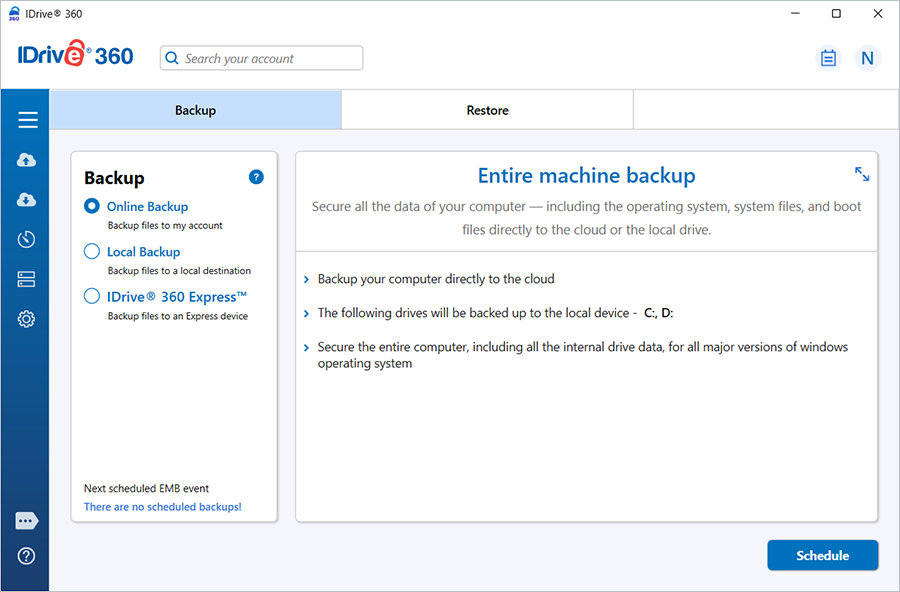The image size is (900, 592).
Task: Select the Local Backup radio button
Action: point(92,252)
